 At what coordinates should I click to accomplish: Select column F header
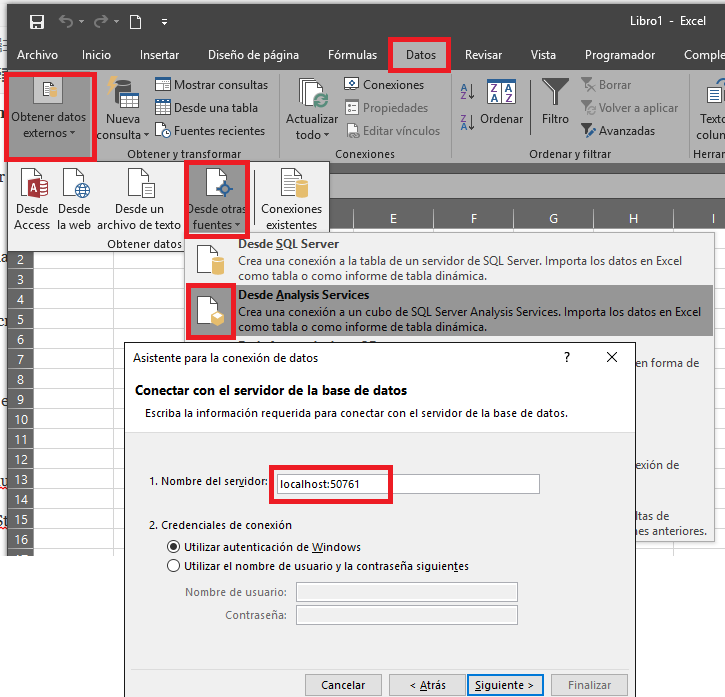click(x=473, y=218)
